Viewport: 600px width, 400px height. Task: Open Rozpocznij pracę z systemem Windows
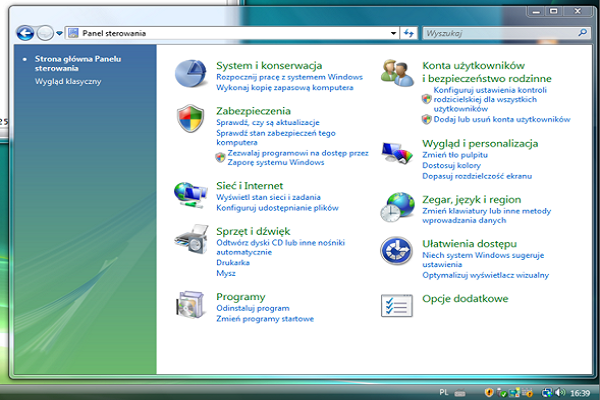click(289, 77)
